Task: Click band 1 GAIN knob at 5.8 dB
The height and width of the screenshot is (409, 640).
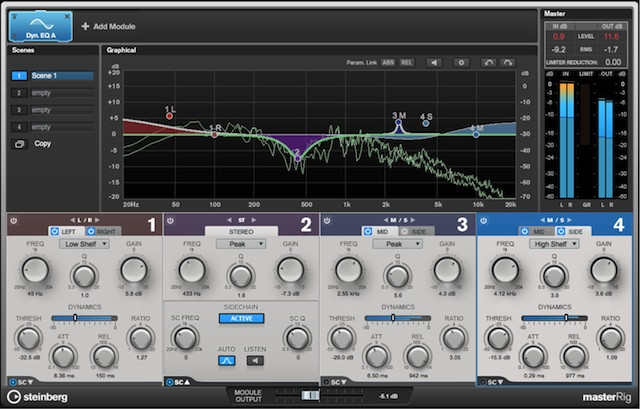Action: pyautogui.click(x=134, y=270)
